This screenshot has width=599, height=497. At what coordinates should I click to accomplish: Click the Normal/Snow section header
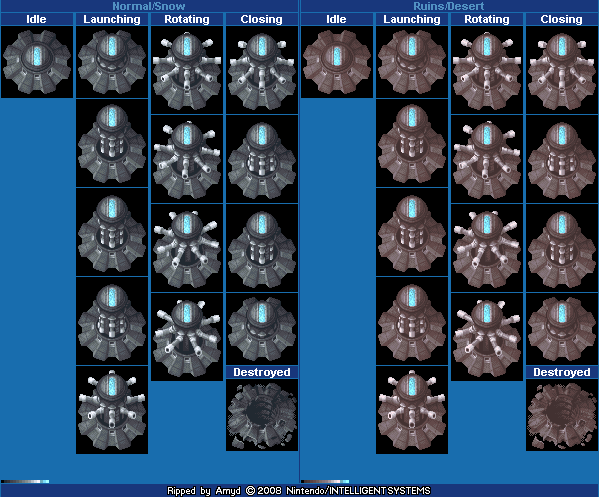[x=149, y=6]
